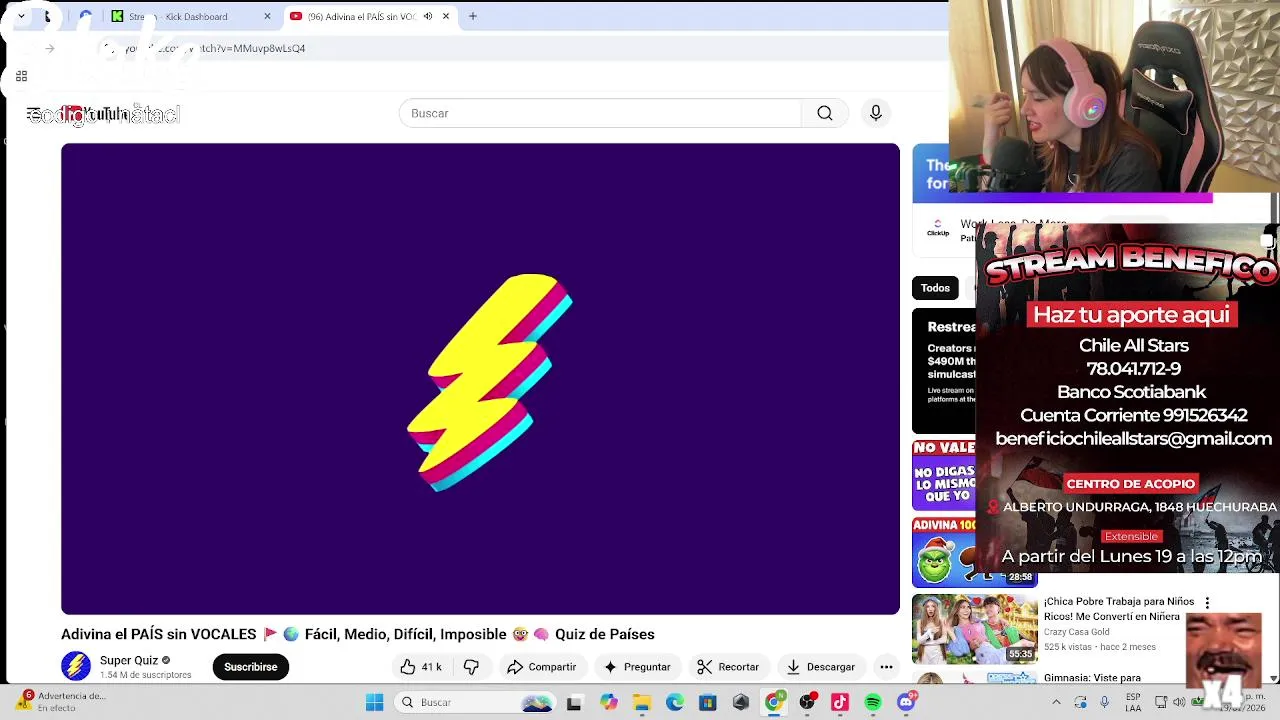
Task: Click the YouTube search magnifier button
Action: (825, 113)
